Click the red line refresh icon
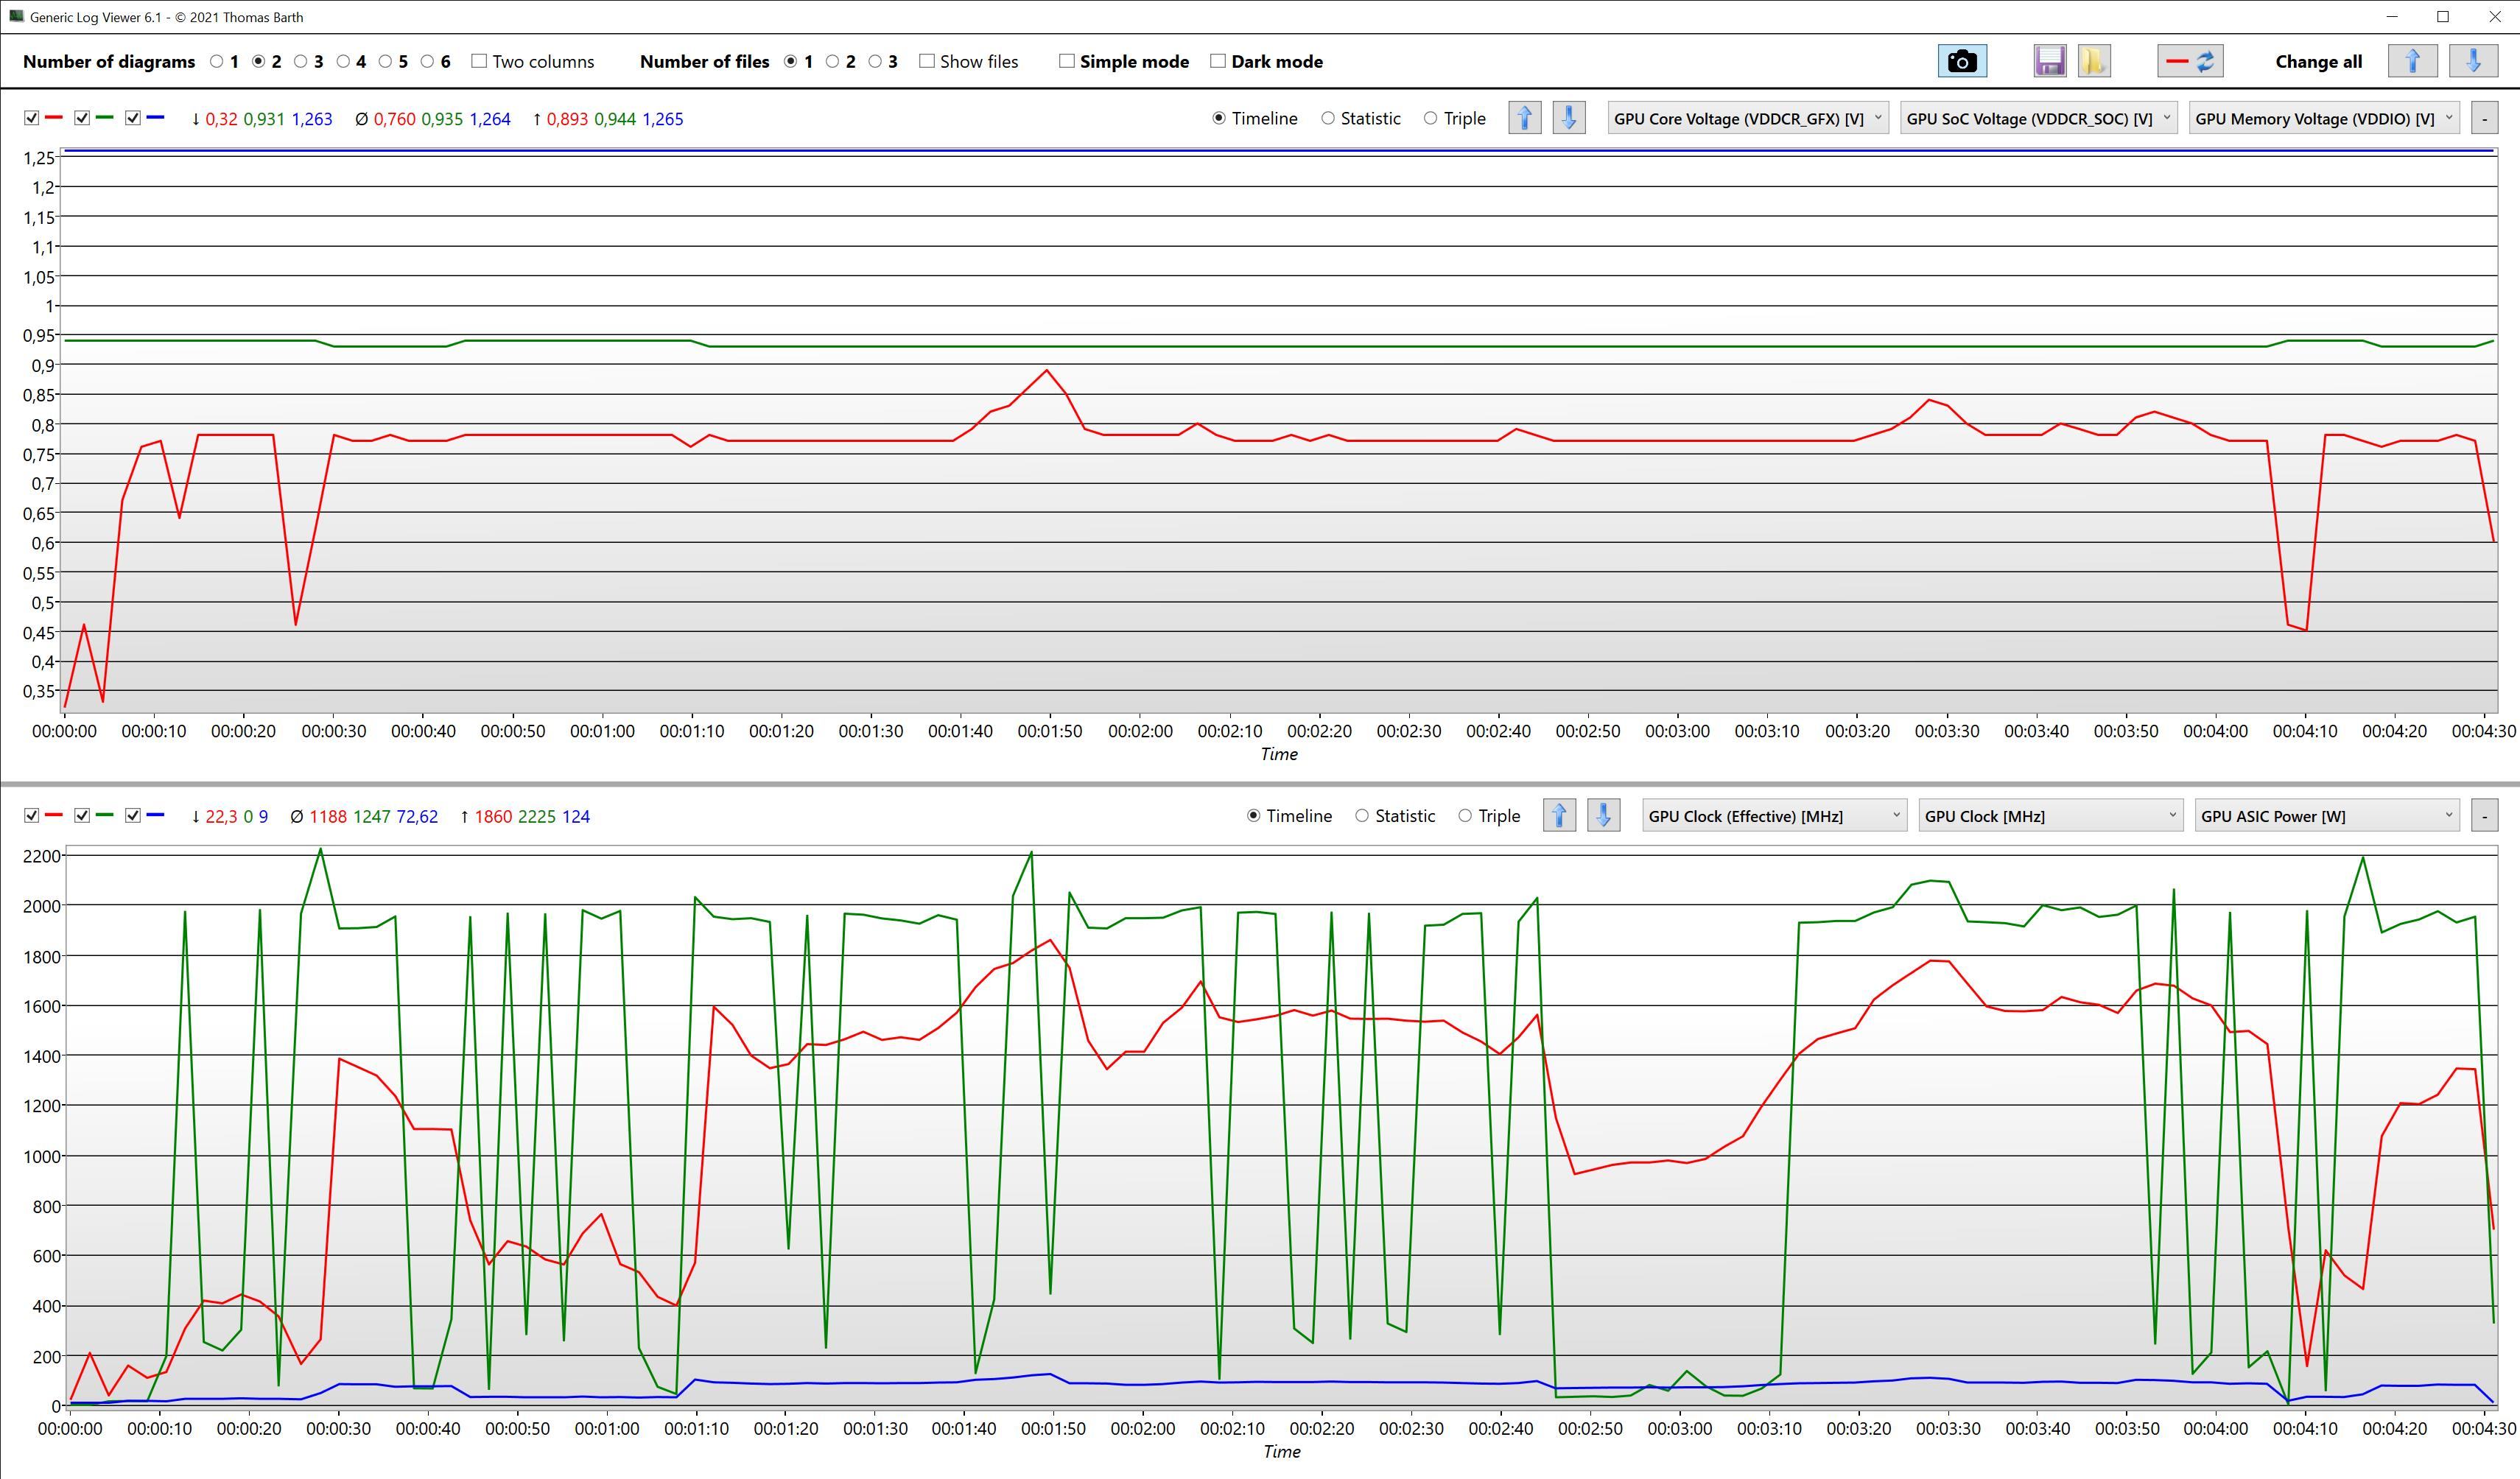 (x=2190, y=61)
